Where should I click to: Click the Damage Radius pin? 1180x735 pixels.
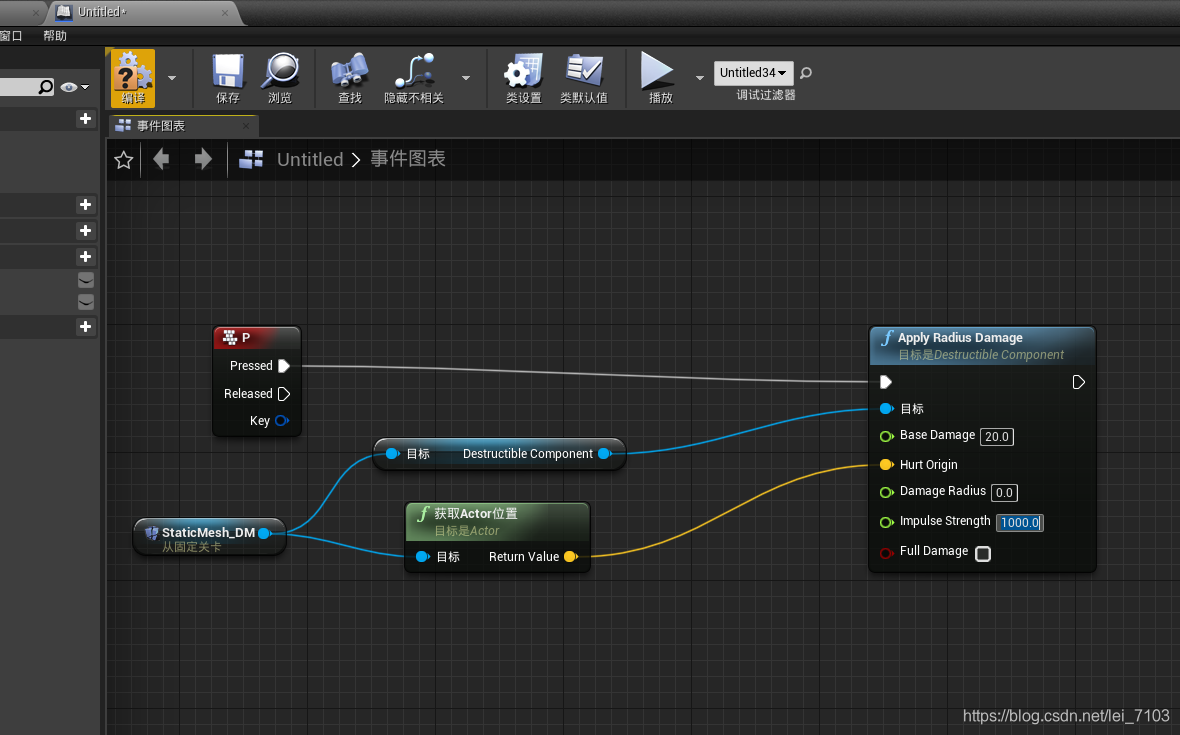point(887,492)
